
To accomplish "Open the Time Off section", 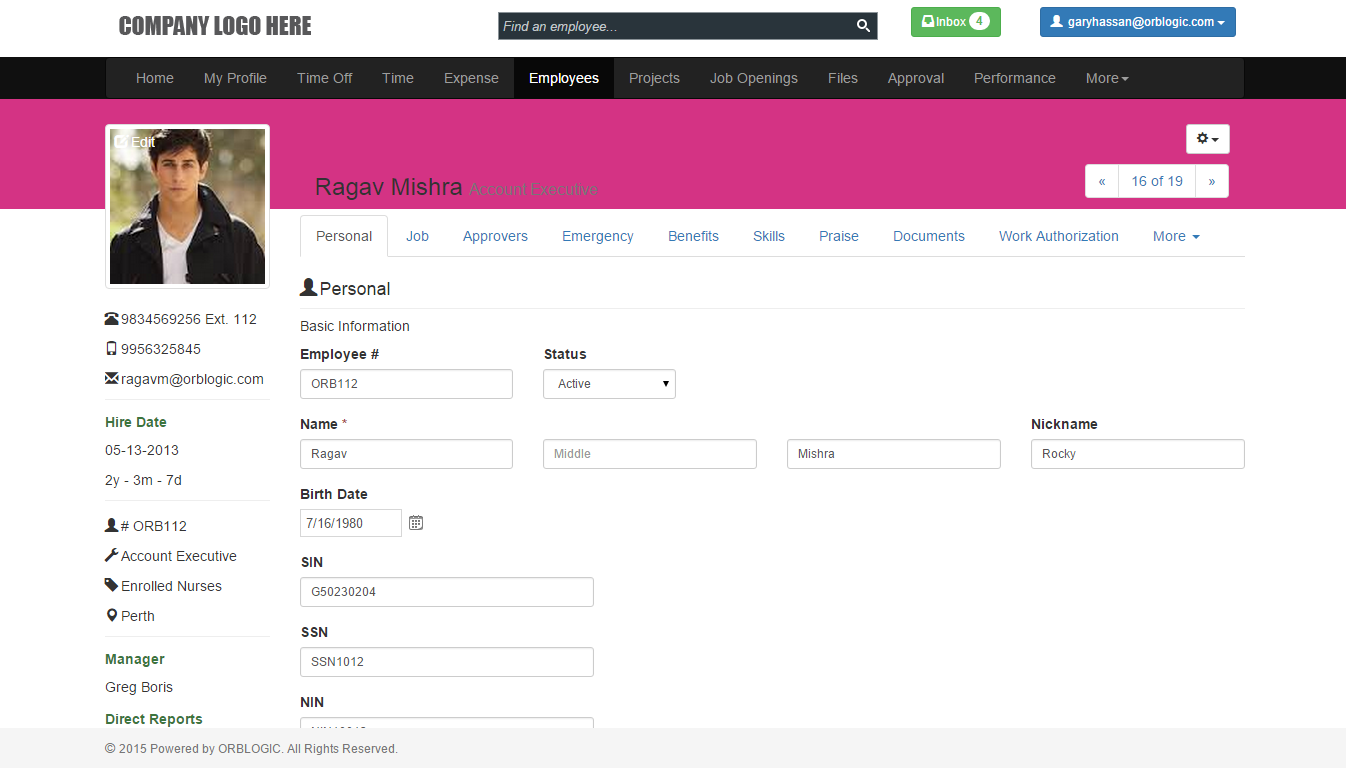I will [325, 78].
